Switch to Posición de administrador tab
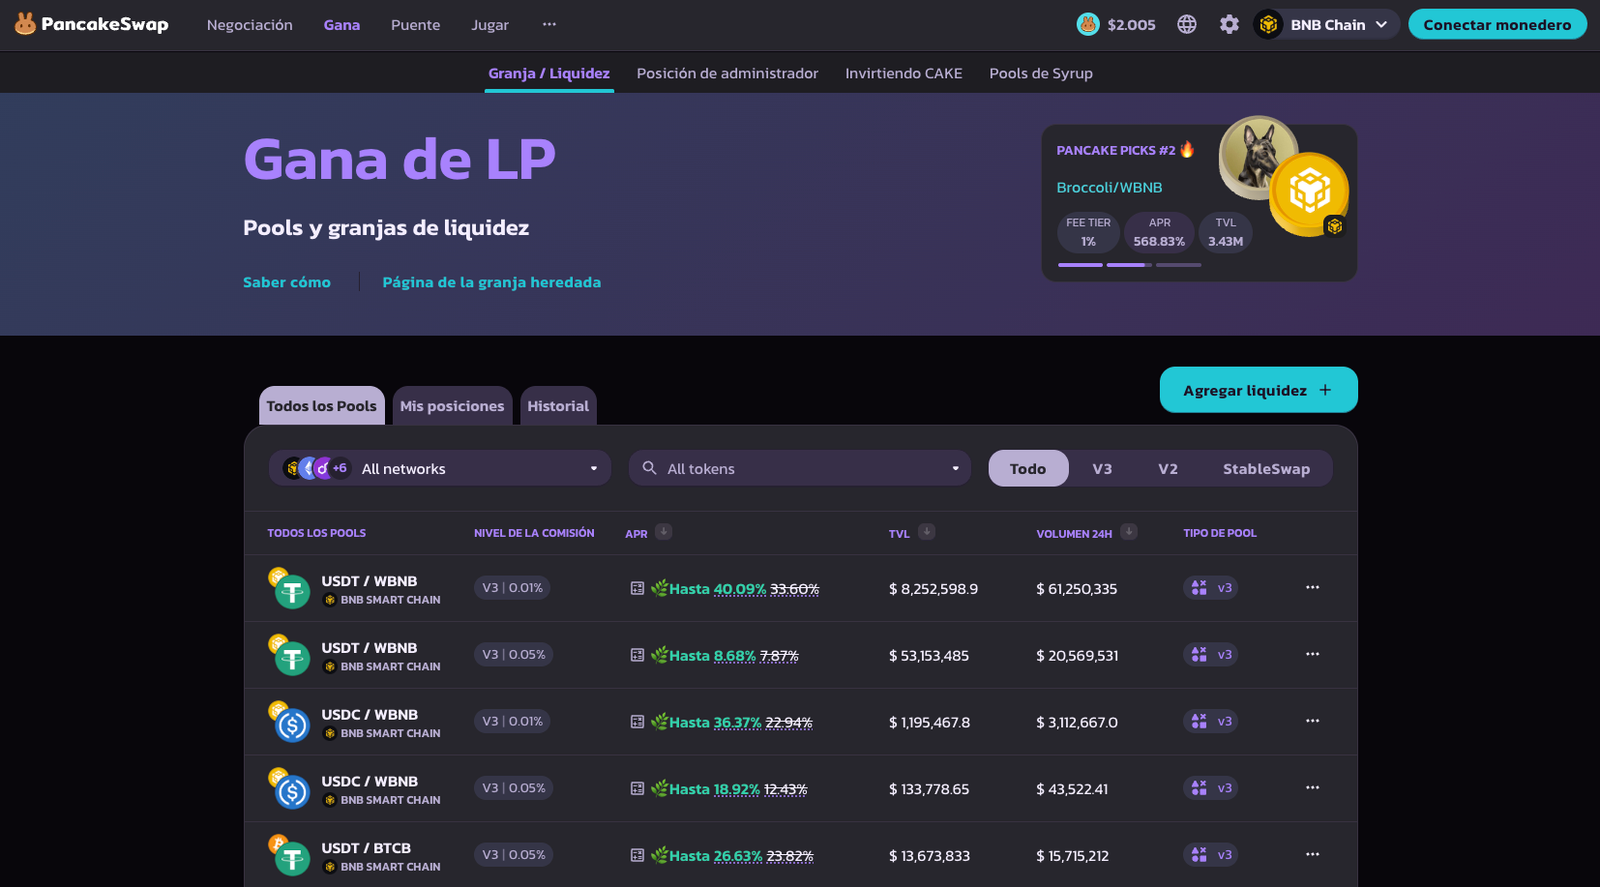The height and width of the screenshot is (887, 1600). [727, 73]
